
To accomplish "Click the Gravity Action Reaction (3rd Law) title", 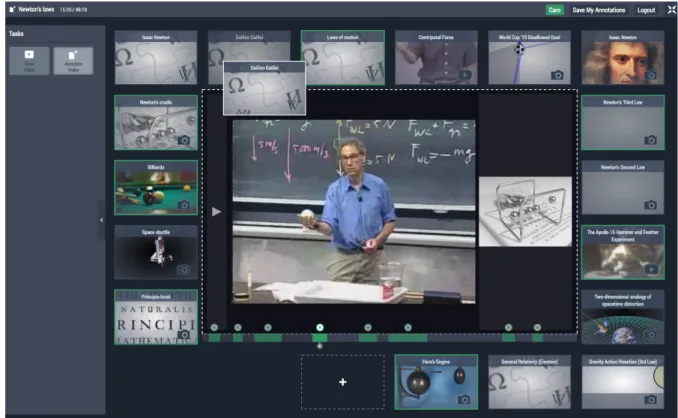I will pyautogui.click(x=623, y=361).
